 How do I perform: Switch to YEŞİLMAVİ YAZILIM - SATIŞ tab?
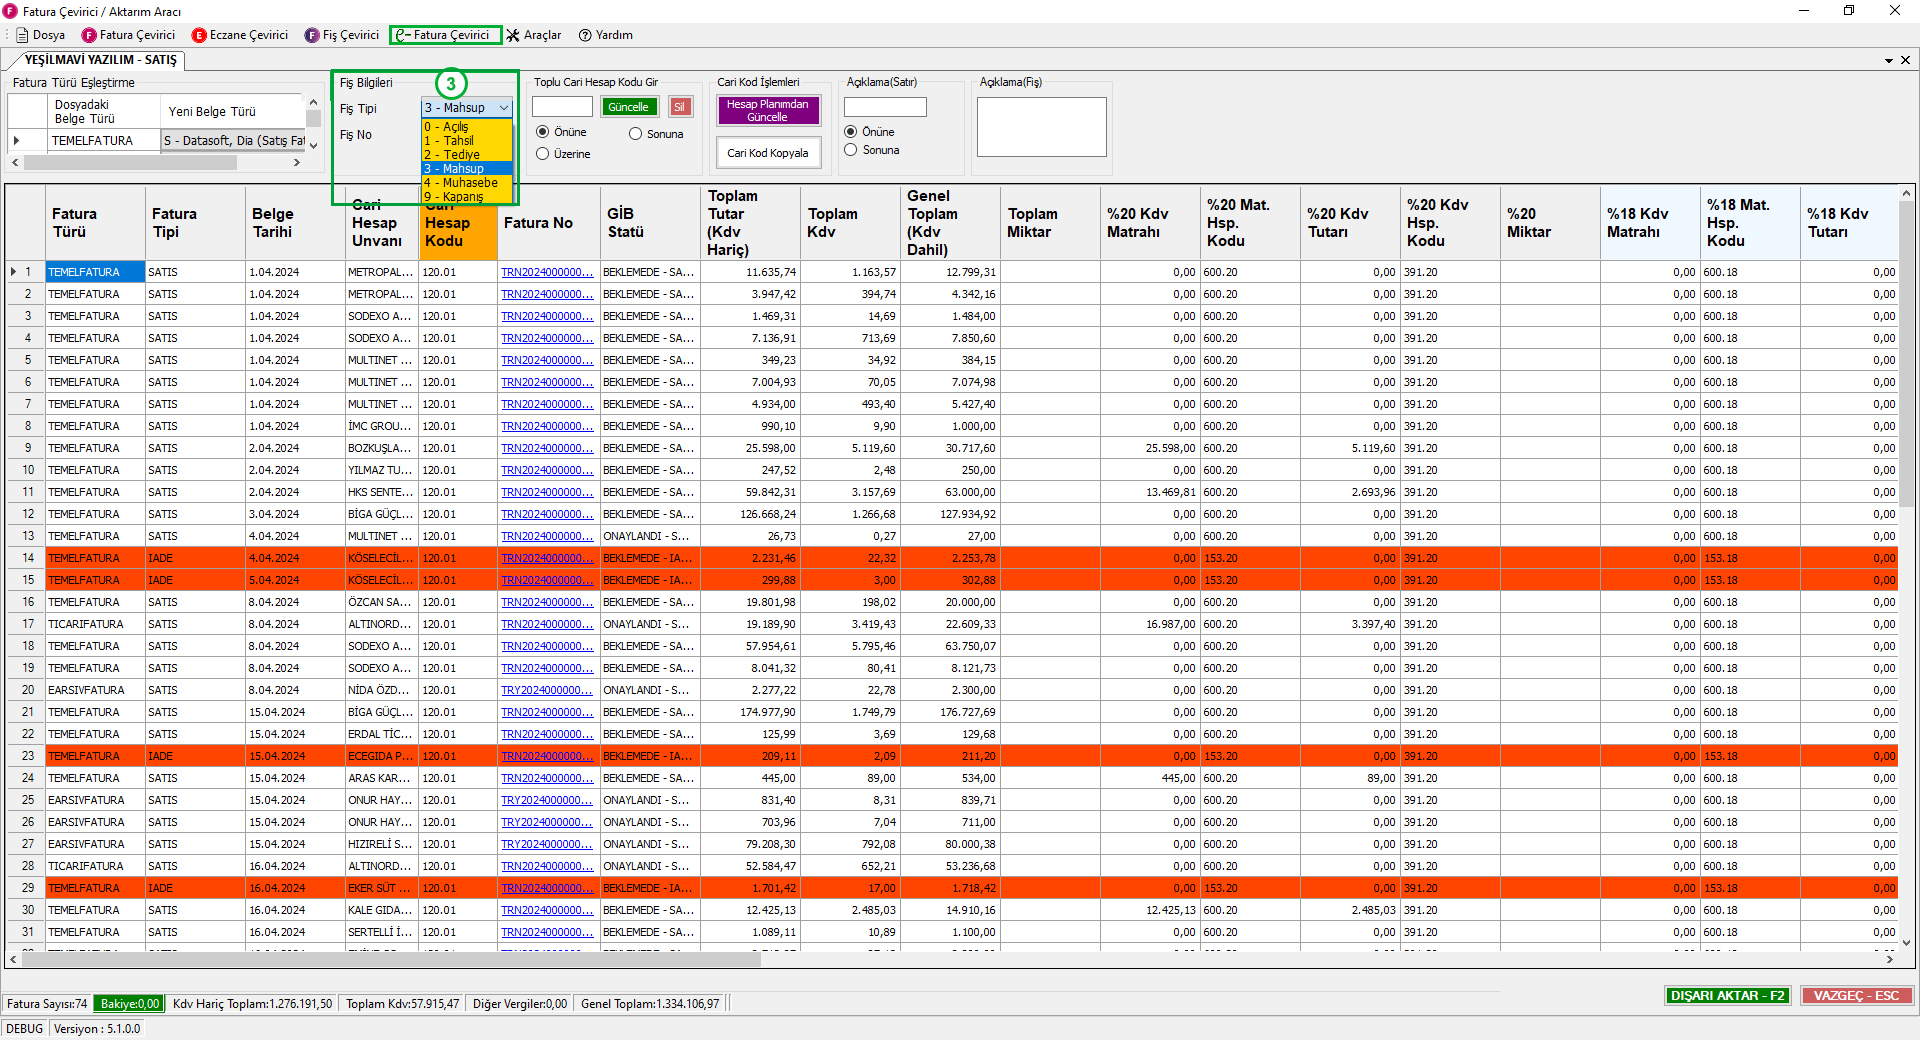(x=100, y=60)
